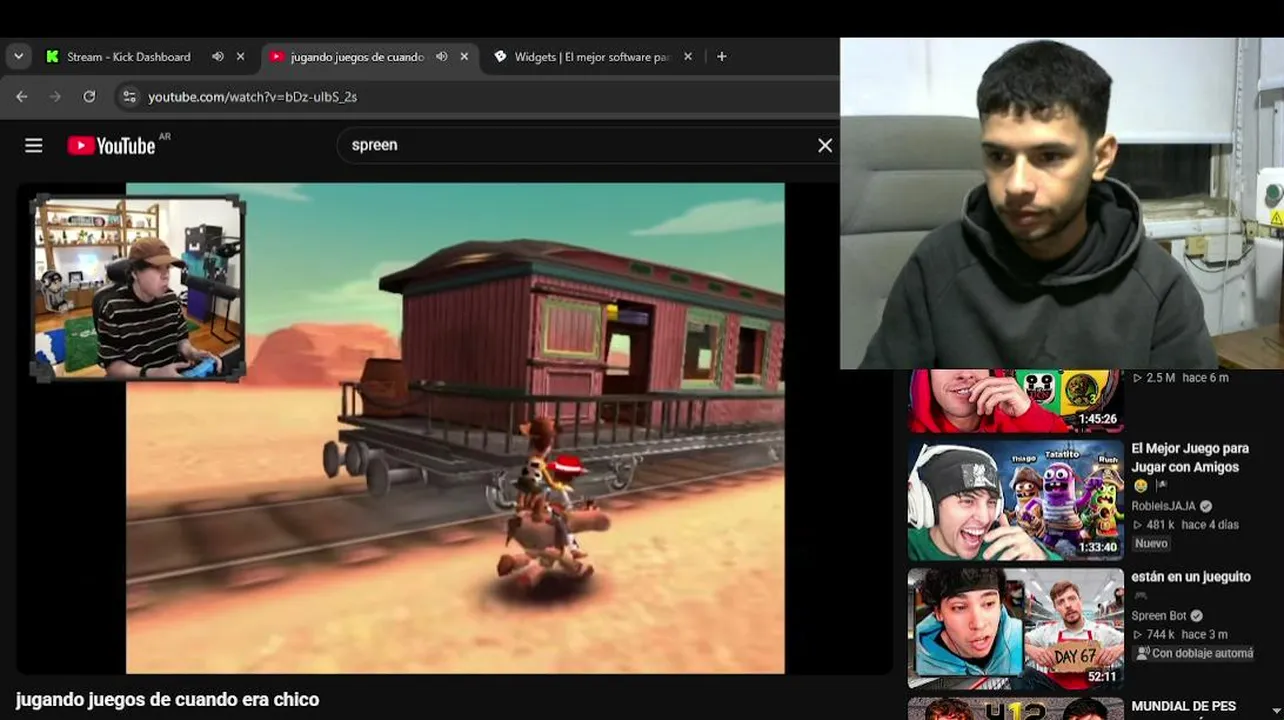Open the browser tab search dropdown
This screenshot has width=1284, height=720.
pyautogui.click(x=18, y=57)
